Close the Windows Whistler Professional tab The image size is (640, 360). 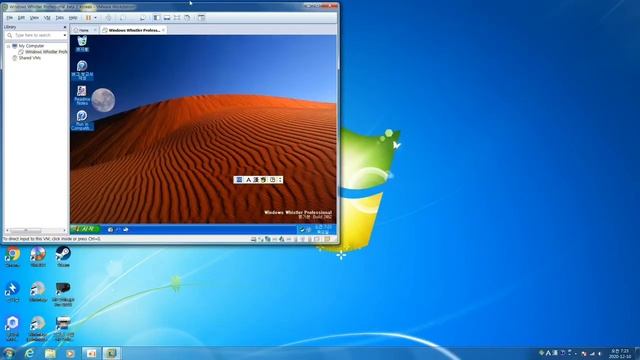click(163, 30)
